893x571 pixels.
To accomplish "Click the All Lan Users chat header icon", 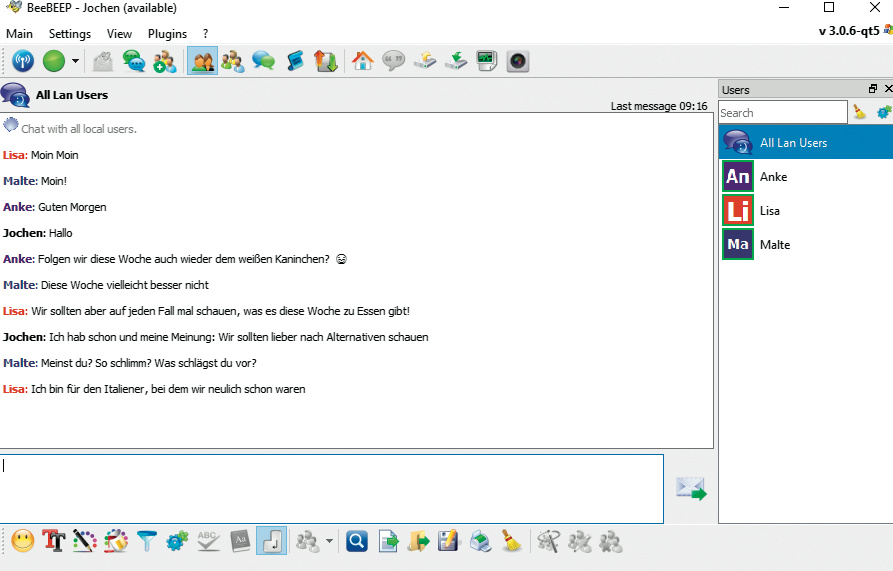I will (x=15, y=95).
